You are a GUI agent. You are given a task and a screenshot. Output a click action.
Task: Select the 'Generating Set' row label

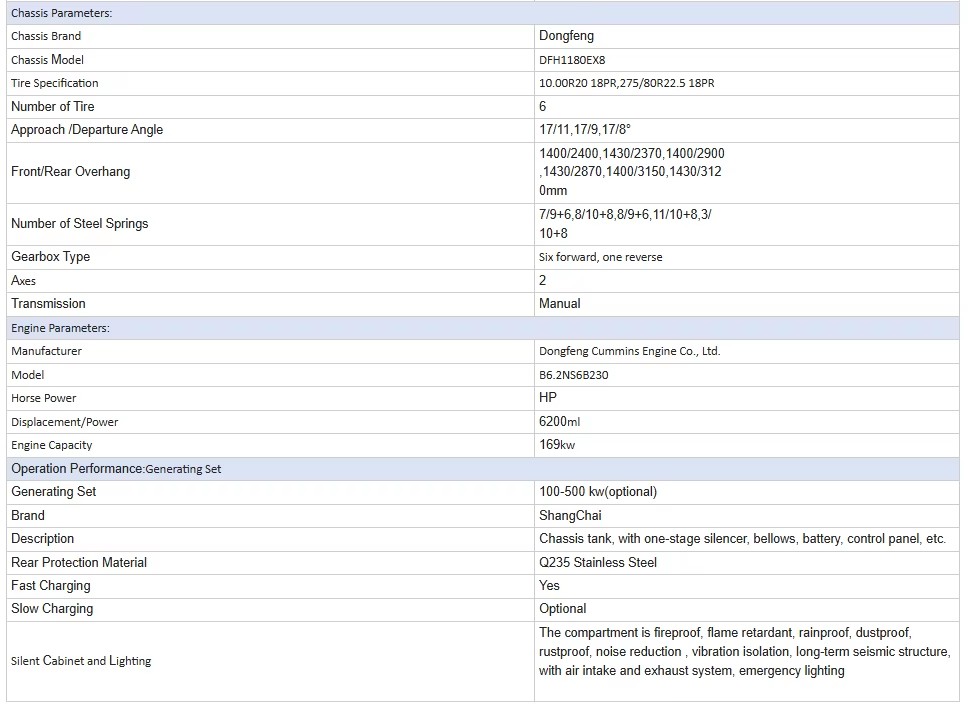click(x=54, y=492)
